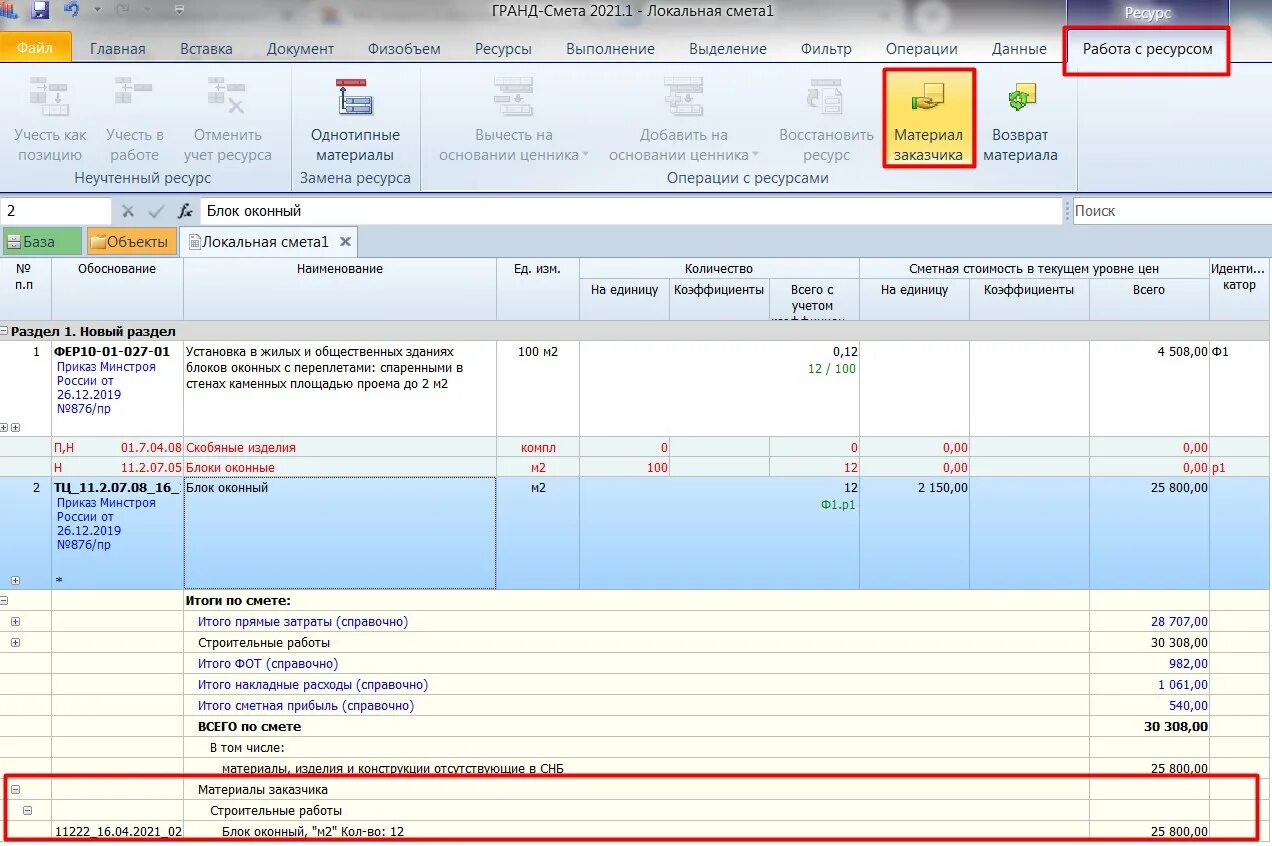This screenshot has height=846, width=1272.
Task: Expand position 2 Блок оконный row details
Action: pyautogui.click(x=15, y=580)
